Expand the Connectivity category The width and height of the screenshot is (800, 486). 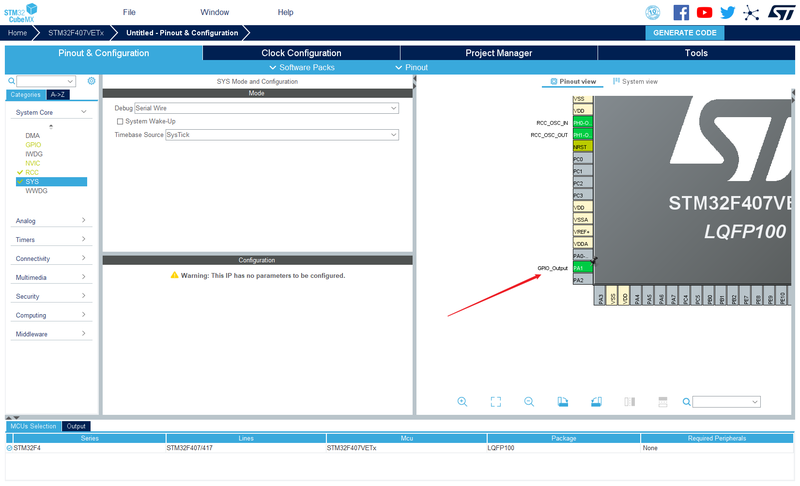tap(51, 259)
